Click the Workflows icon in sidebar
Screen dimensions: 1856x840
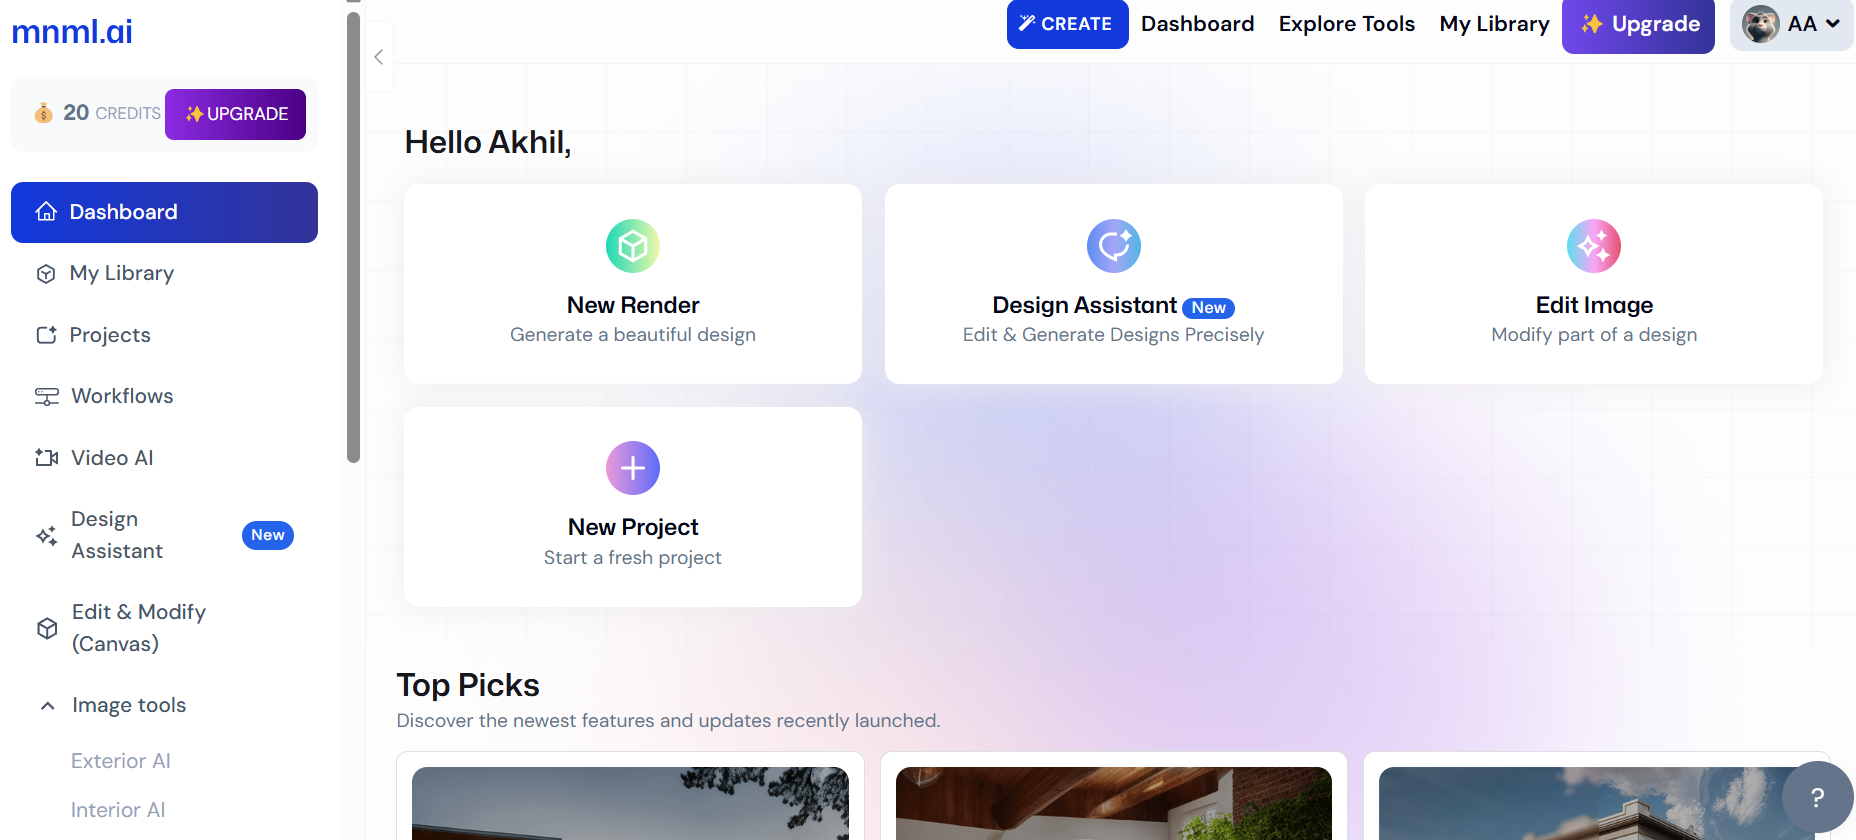pos(46,397)
